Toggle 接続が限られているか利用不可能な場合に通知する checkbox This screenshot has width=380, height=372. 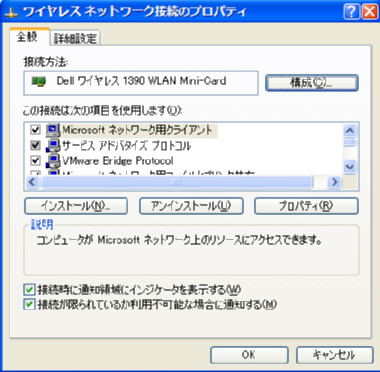point(29,304)
